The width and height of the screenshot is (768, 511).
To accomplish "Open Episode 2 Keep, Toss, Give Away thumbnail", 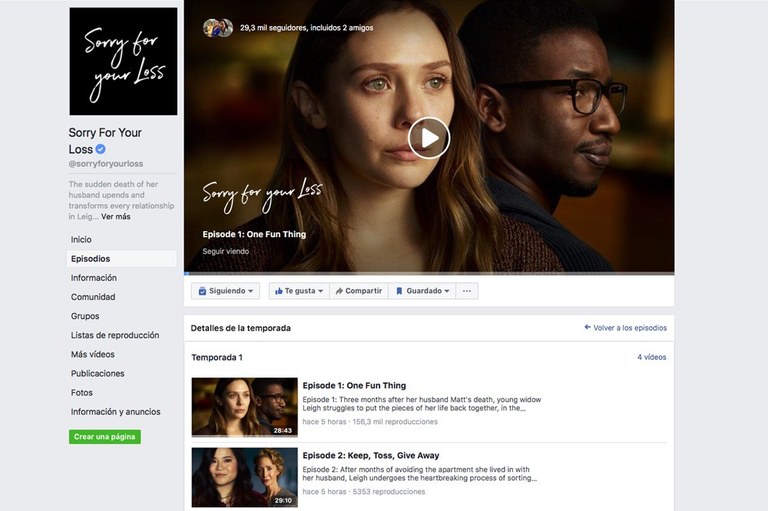I will (244, 477).
